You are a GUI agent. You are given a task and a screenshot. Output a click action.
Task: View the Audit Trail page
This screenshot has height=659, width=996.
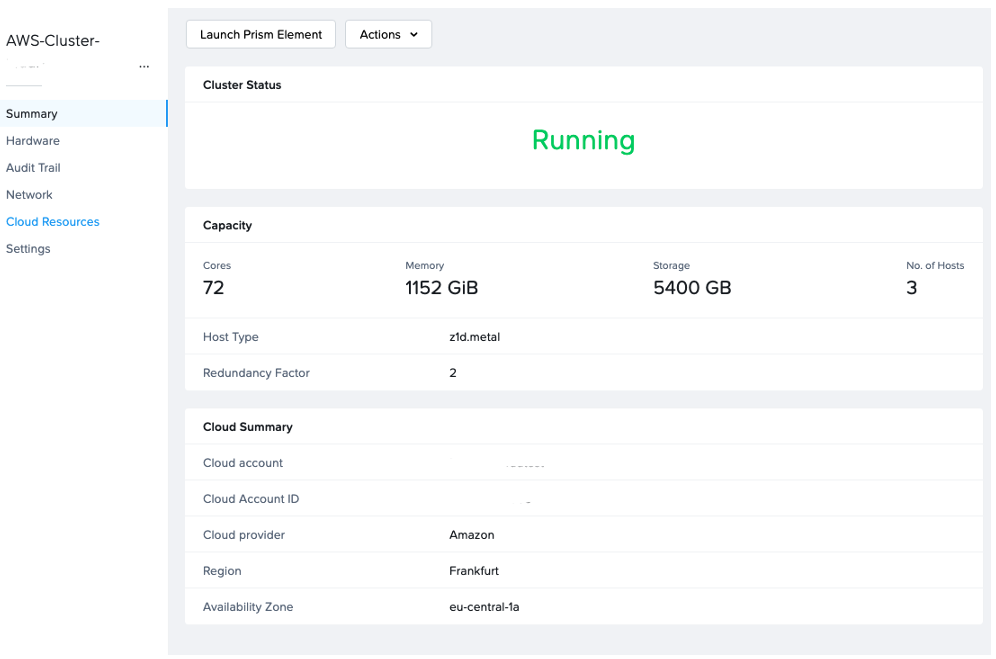35,167
